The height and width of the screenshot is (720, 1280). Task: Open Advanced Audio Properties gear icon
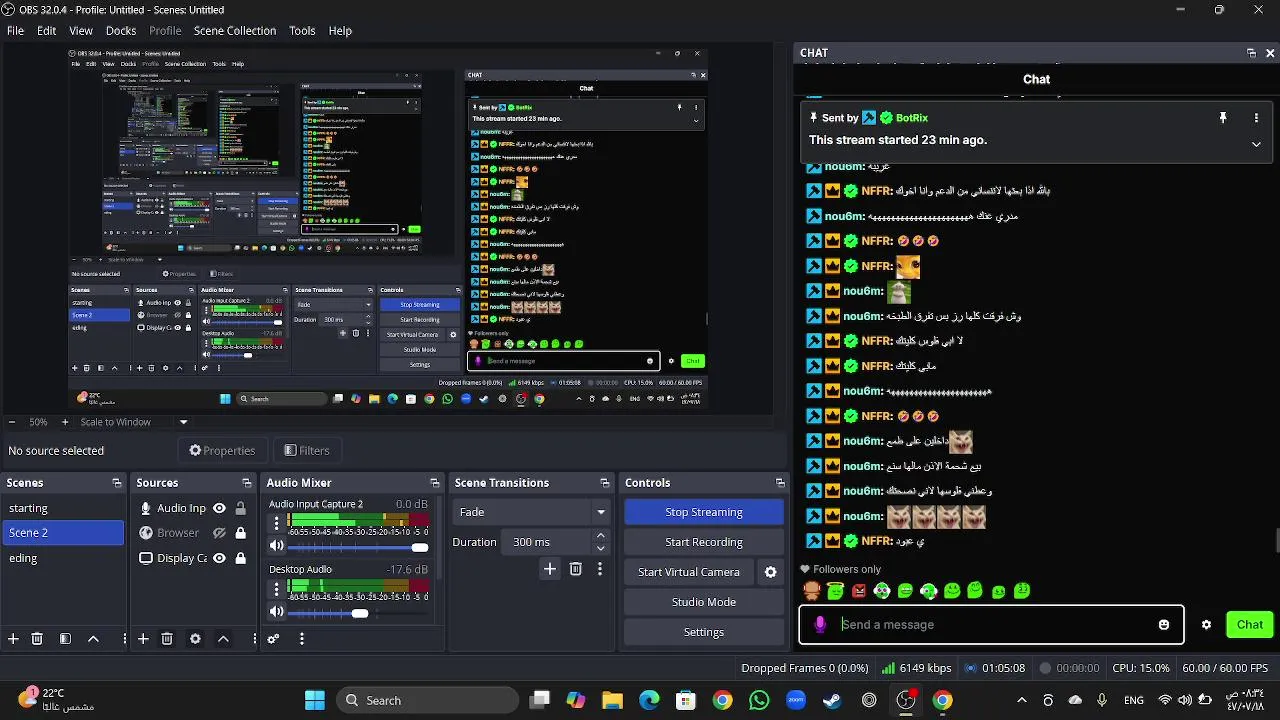click(x=273, y=639)
